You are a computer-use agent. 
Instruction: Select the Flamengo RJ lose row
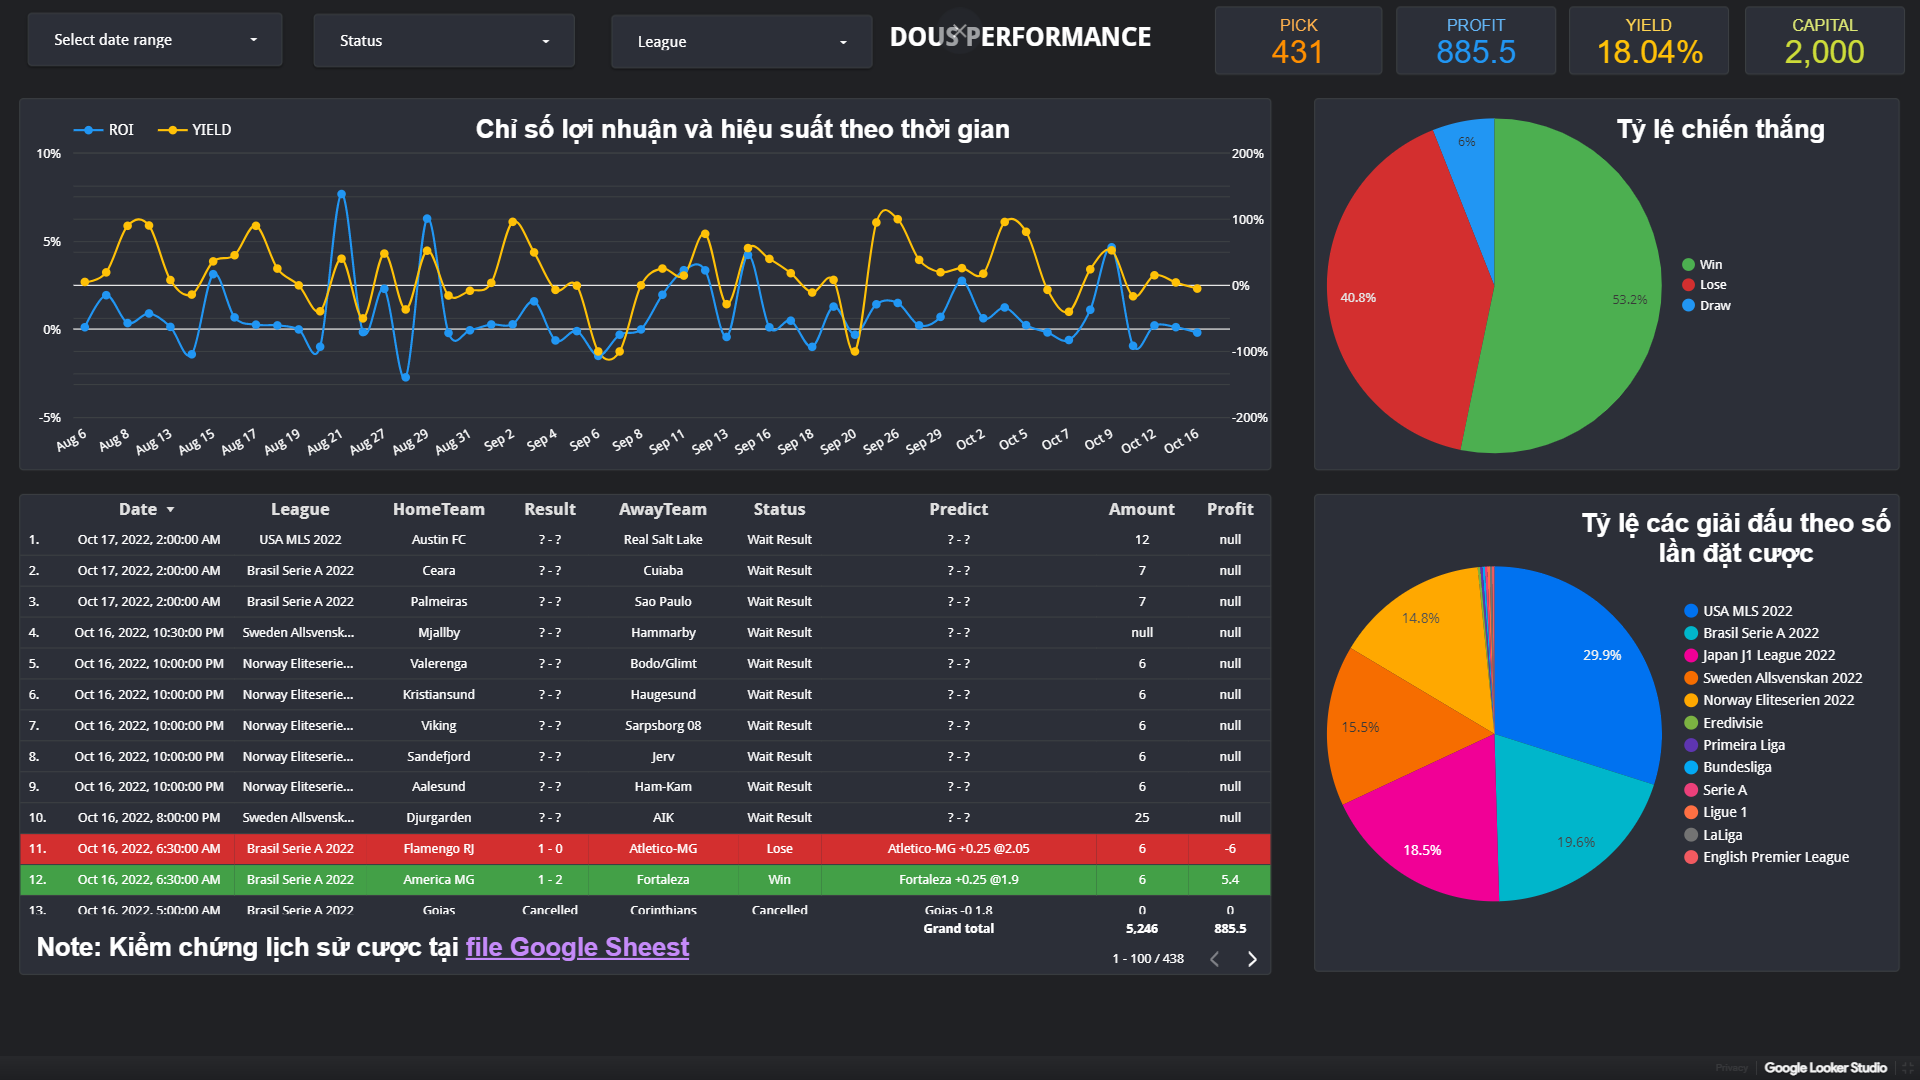pos(438,849)
